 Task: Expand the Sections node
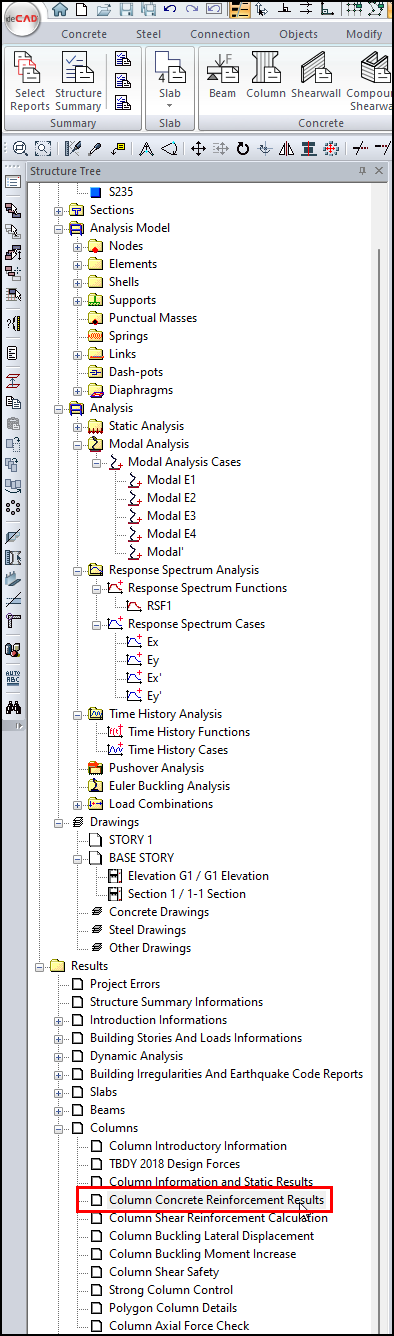[59, 210]
